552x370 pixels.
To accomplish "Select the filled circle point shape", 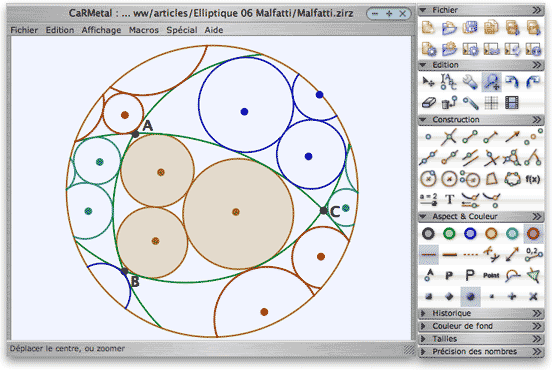I will pyautogui.click(x=471, y=297).
